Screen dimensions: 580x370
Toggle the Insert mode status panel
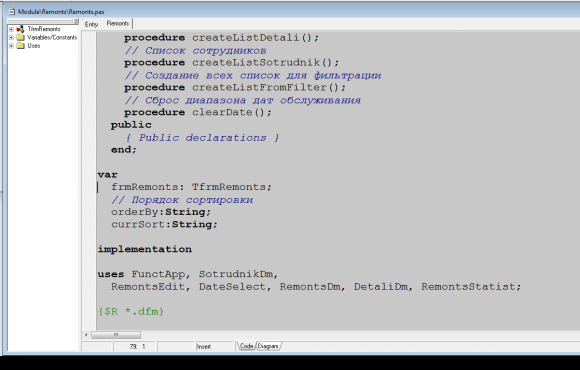point(214,347)
